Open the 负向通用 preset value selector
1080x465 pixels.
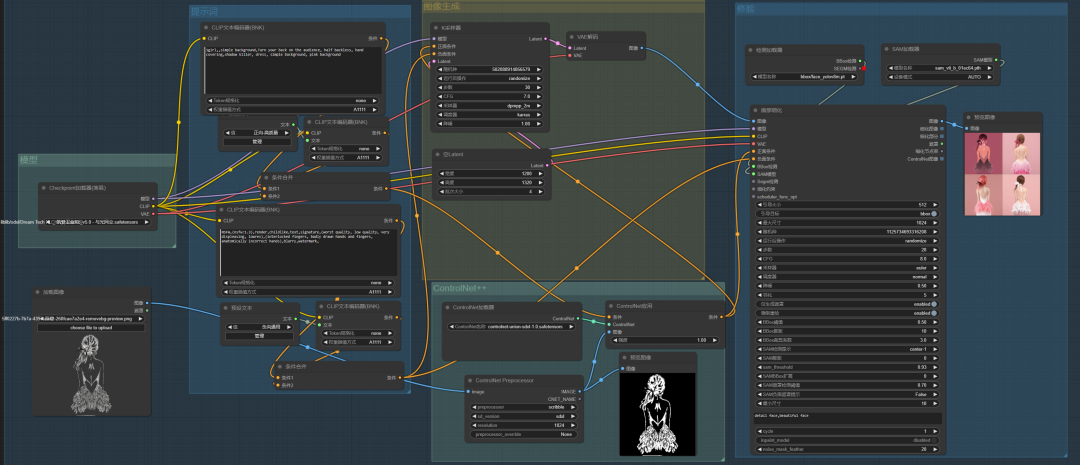(x=259, y=327)
